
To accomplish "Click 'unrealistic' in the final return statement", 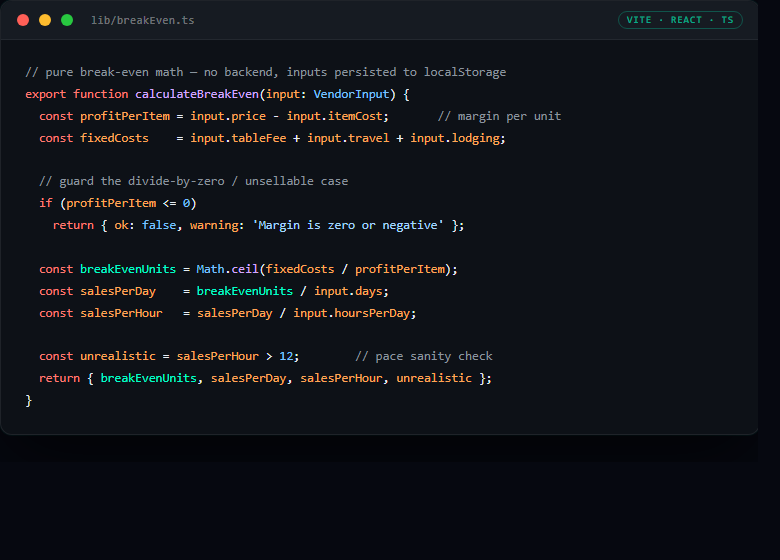I will pyautogui.click(x=434, y=378).
